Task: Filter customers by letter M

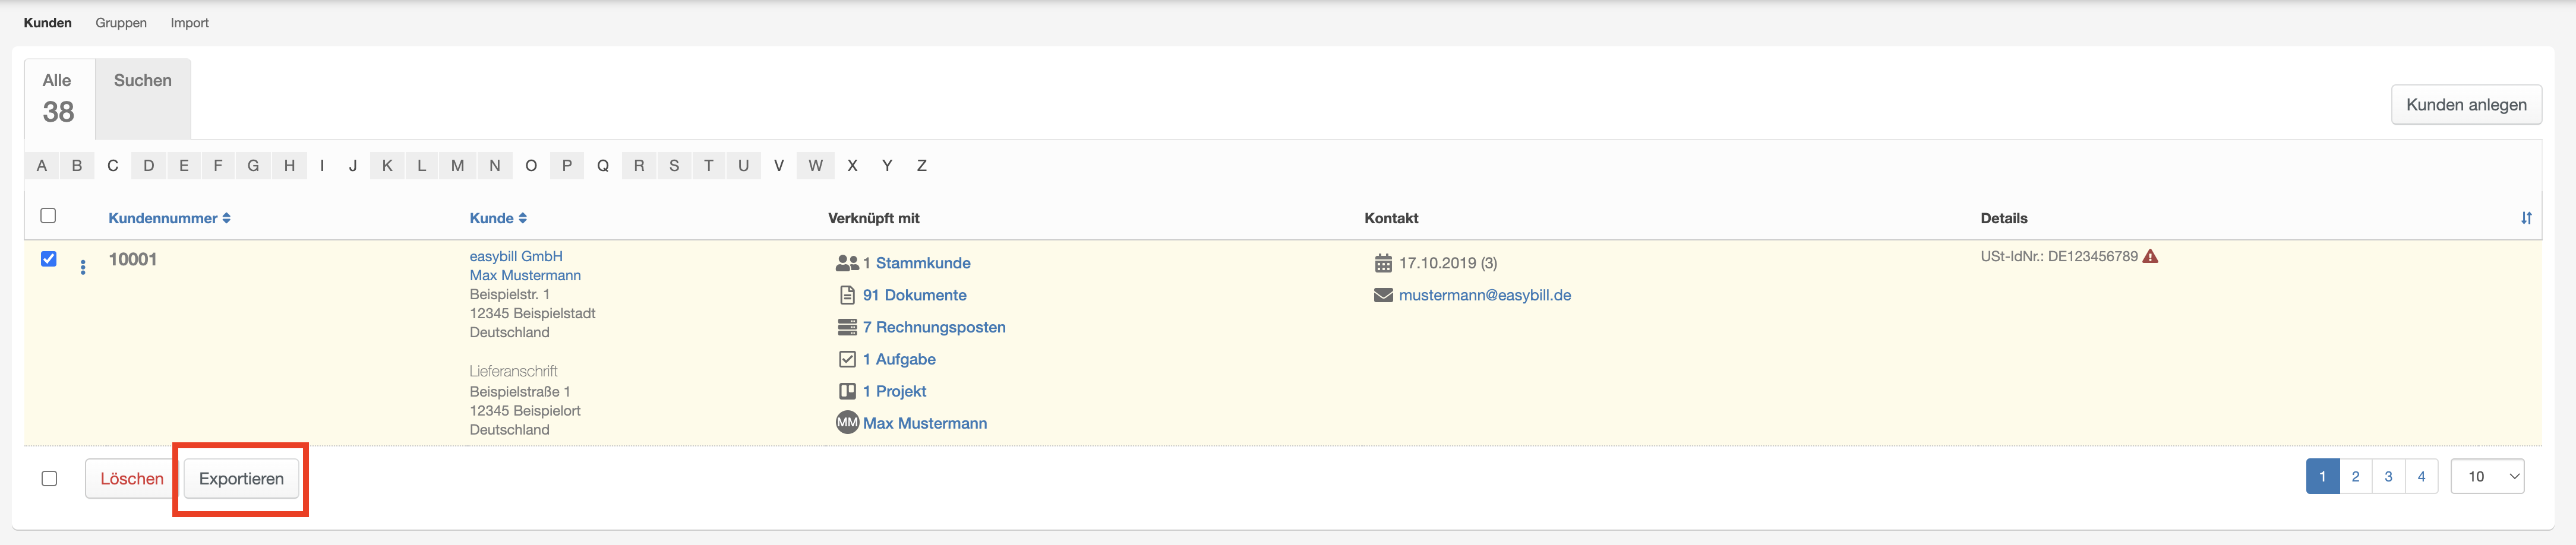Action: 457,166
